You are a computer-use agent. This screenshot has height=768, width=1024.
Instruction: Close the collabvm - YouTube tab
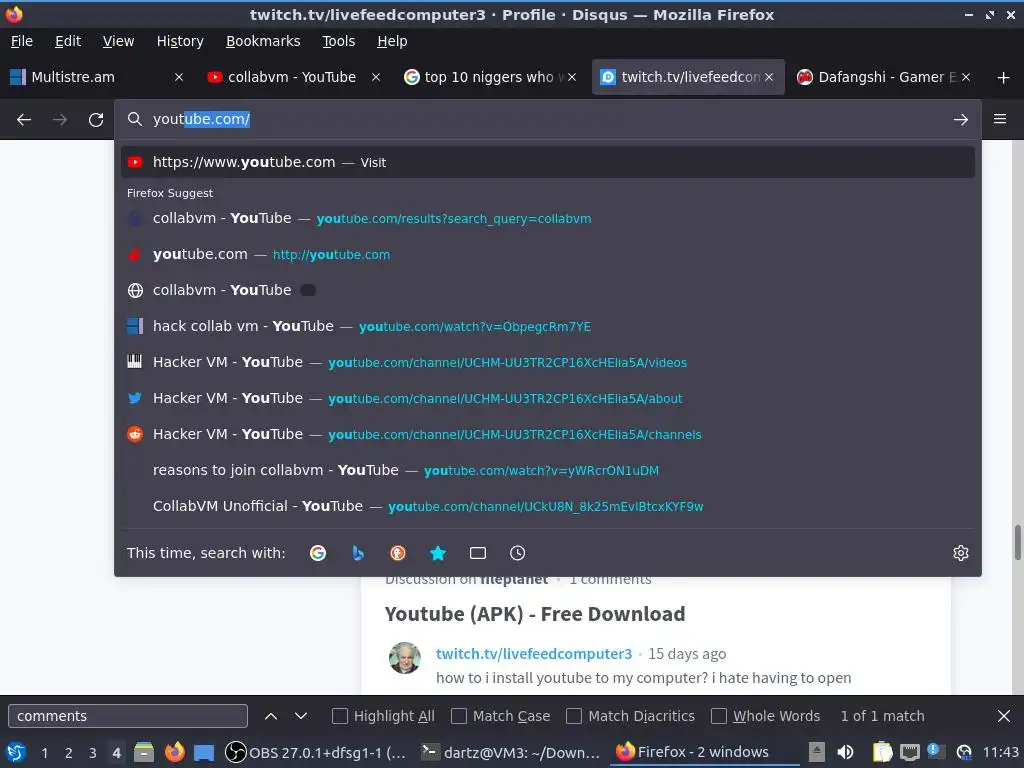click(x=376, y=77)
